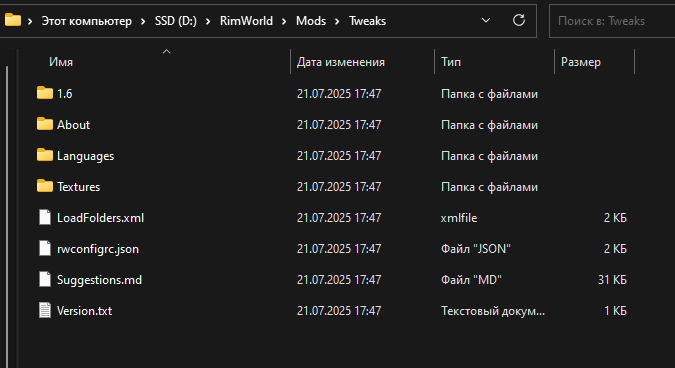This screenshot has width=675, height=368.
Task: Go to Этот компьютер breadcrumb
Action: point(87,21)
